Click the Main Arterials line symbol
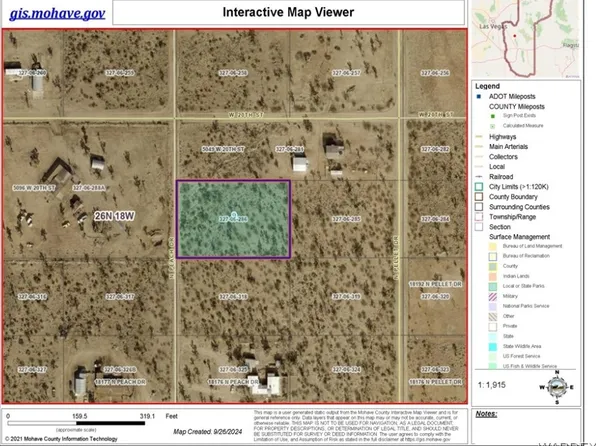Screen dimensions: 596x446 click(x=479, y=146)
